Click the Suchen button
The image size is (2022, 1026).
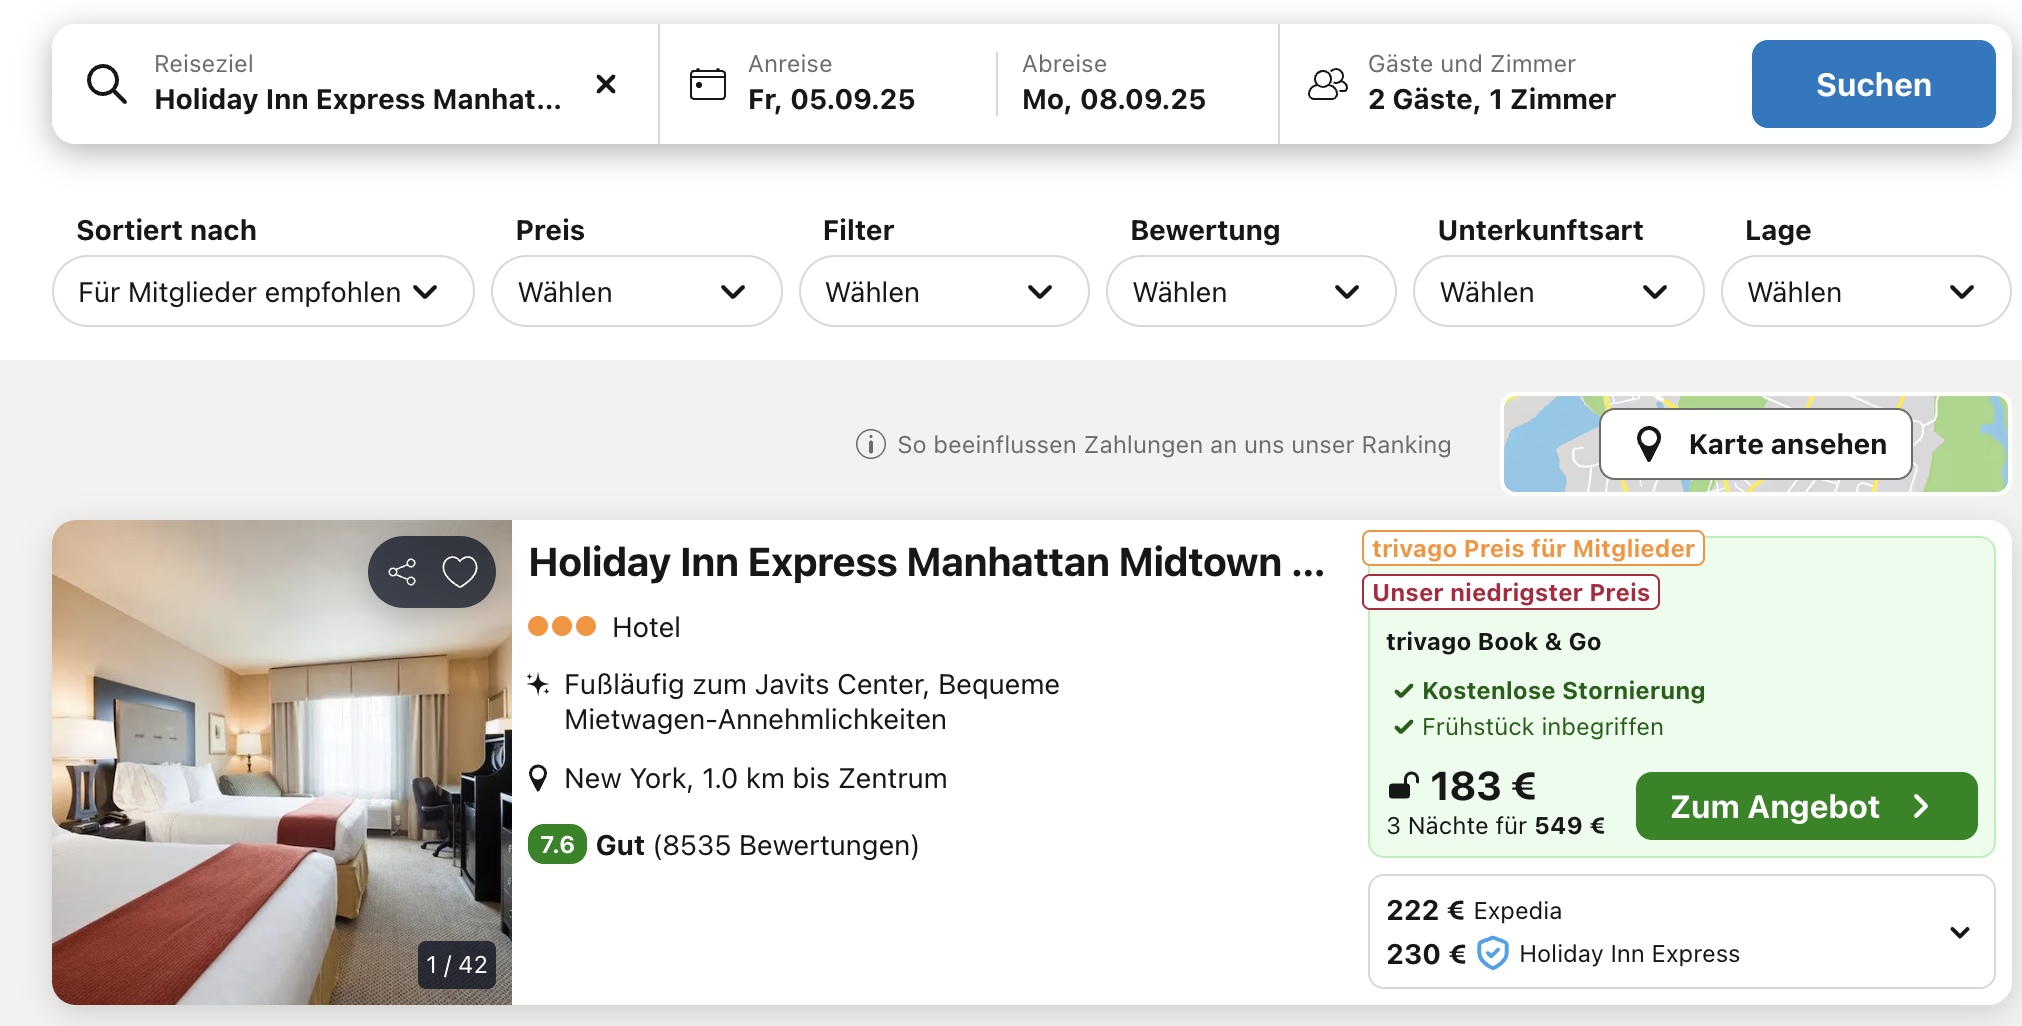click(x=1873, y=84)
